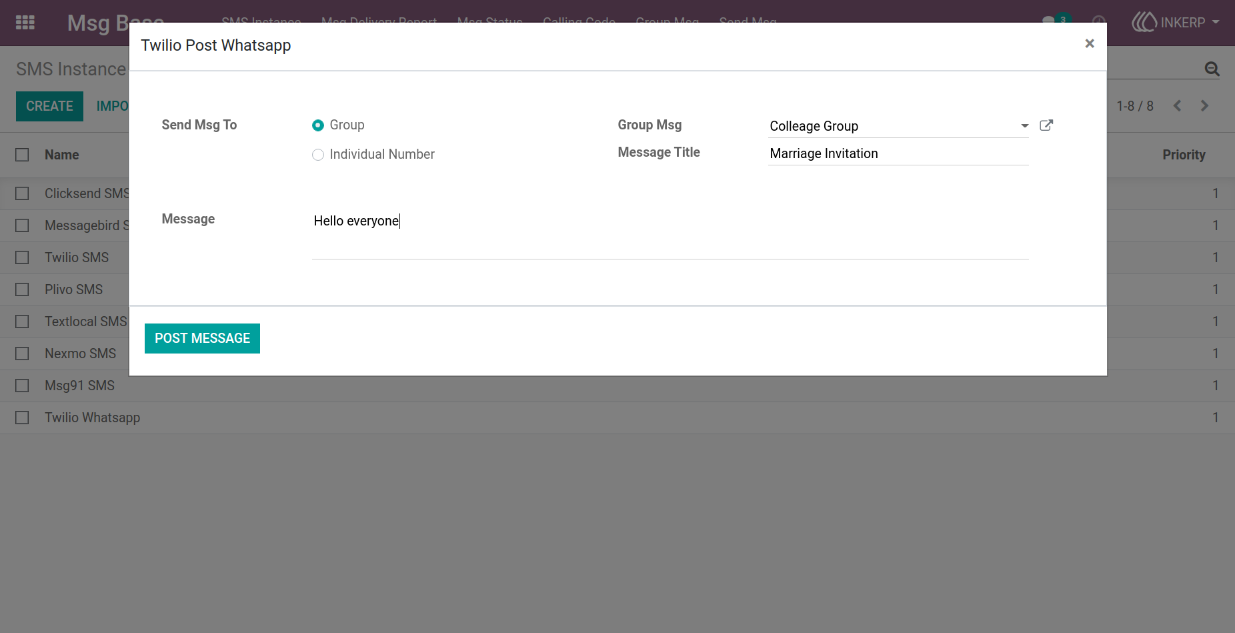Open the SMS Instance menu

(x=261, y=21)
